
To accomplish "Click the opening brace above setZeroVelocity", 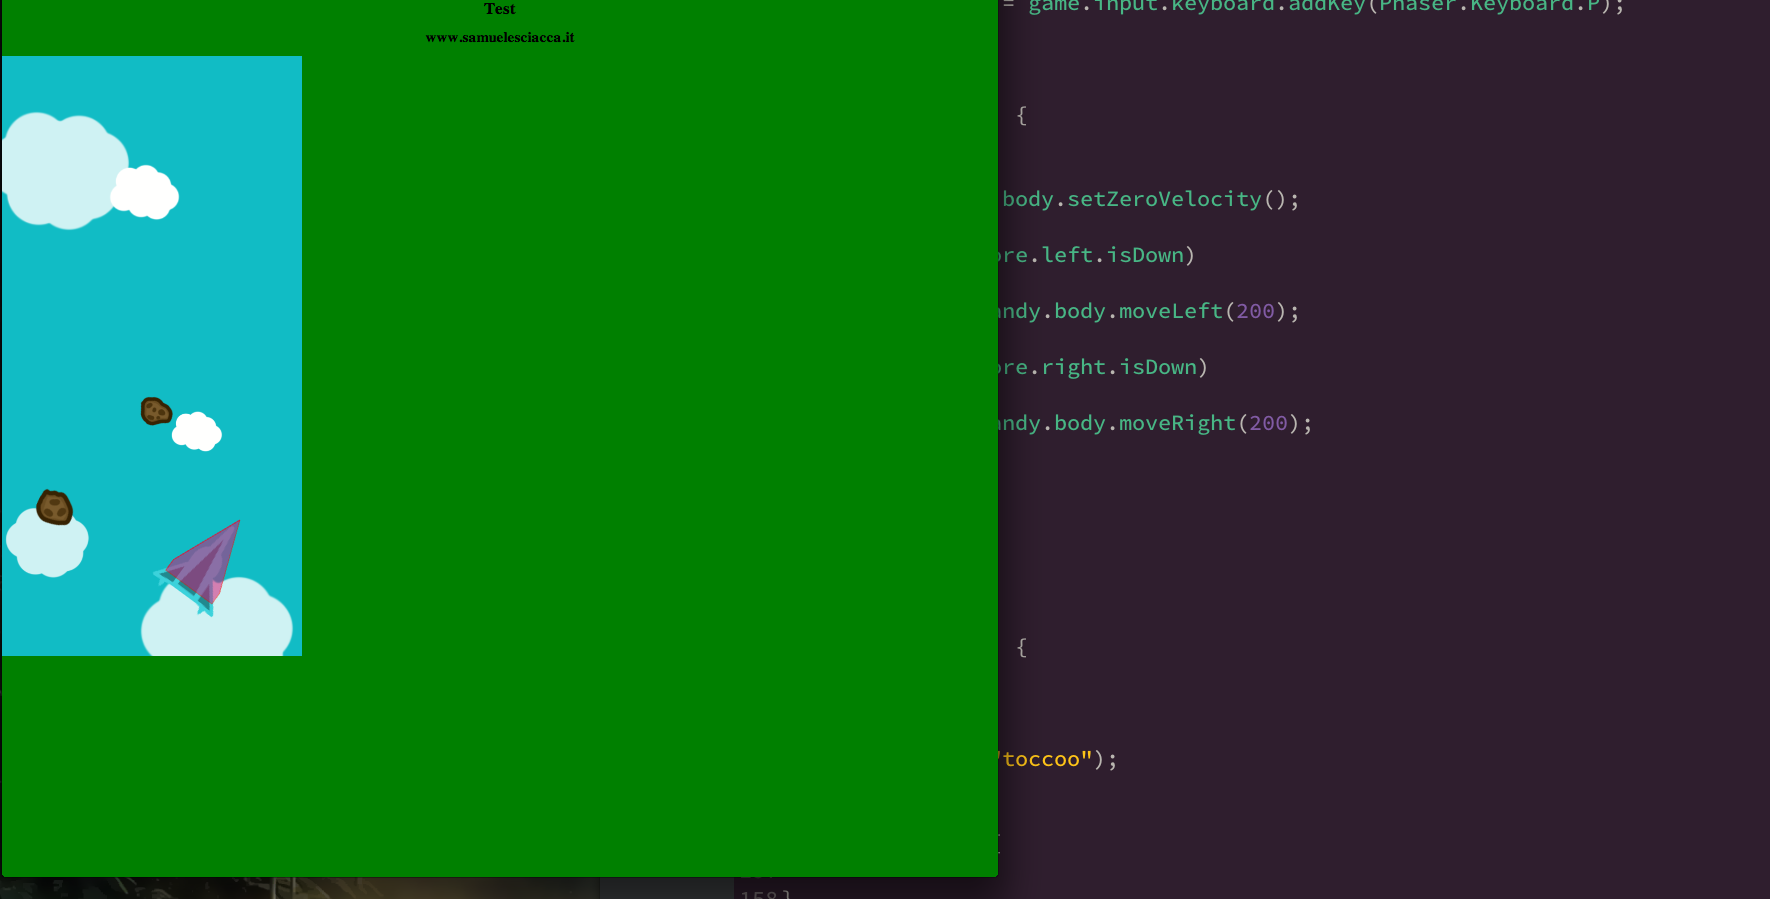I will coord(1021,115).
